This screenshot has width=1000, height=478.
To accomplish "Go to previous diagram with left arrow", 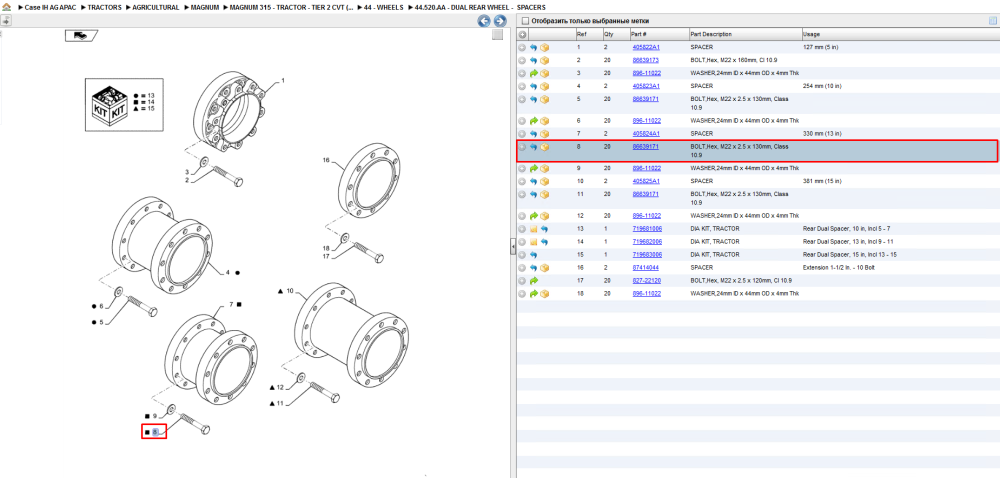I will pyautogui.click(x=485, y=21).
